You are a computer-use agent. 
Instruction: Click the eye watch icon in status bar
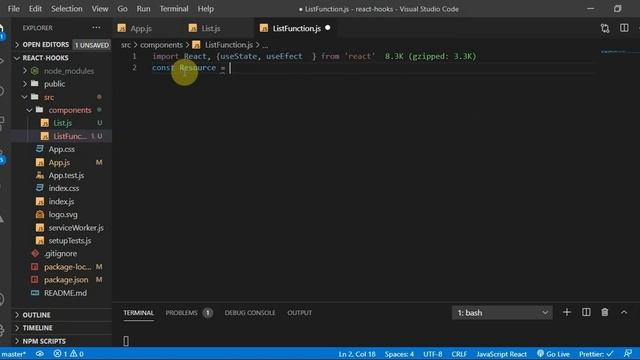pos(40,354)
